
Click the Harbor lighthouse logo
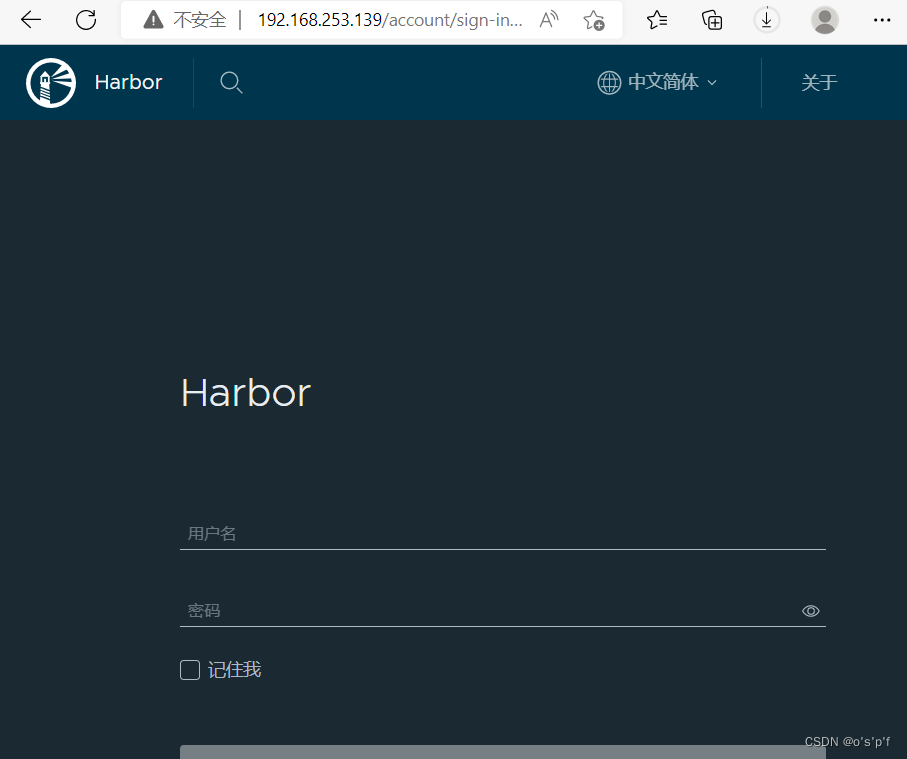[x=51, y=82]
